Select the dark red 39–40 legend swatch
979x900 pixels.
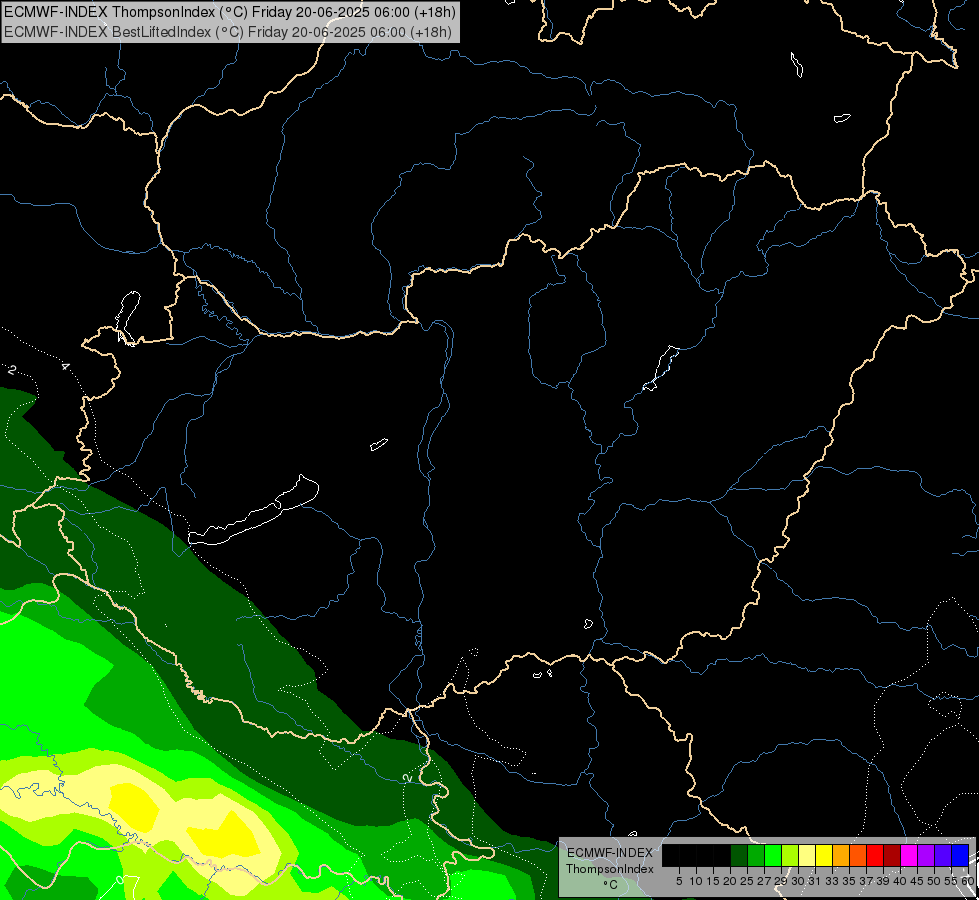(x=892, y=855)
